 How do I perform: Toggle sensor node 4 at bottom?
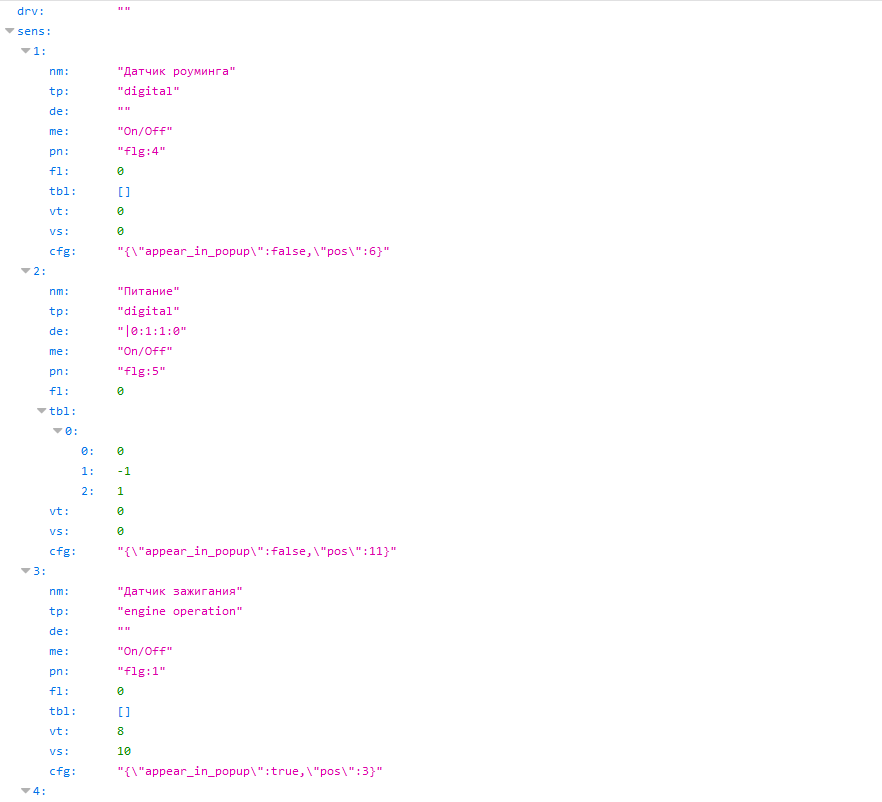(26, 791)
